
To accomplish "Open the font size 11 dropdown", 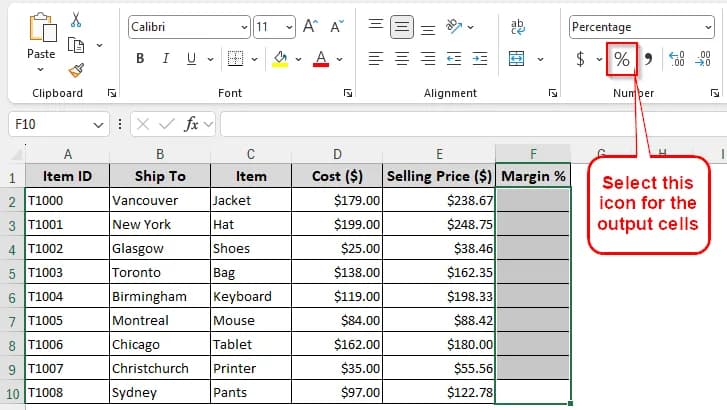I will click(x=289, y=27).
